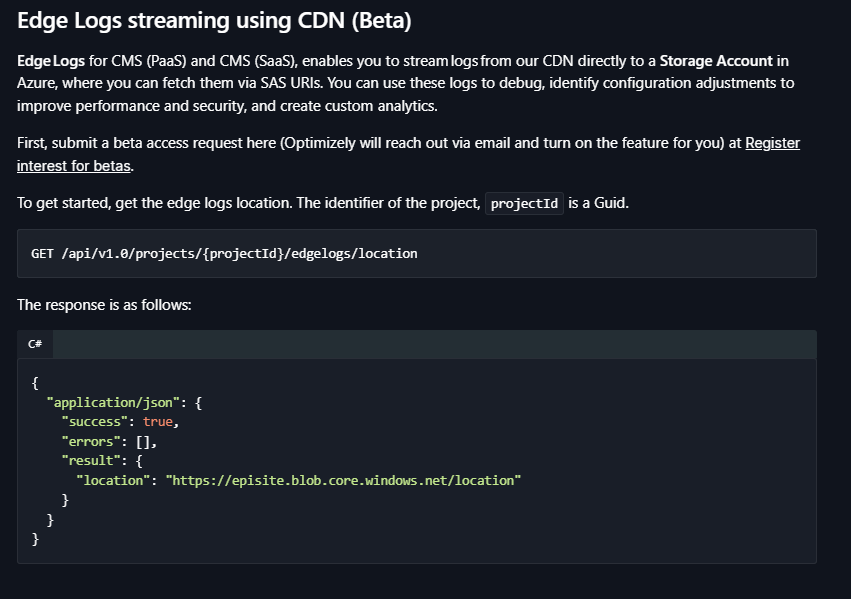Click the Edge Logs streaming page heading
This screenshot has height=599, width=851.
(214, 21)
